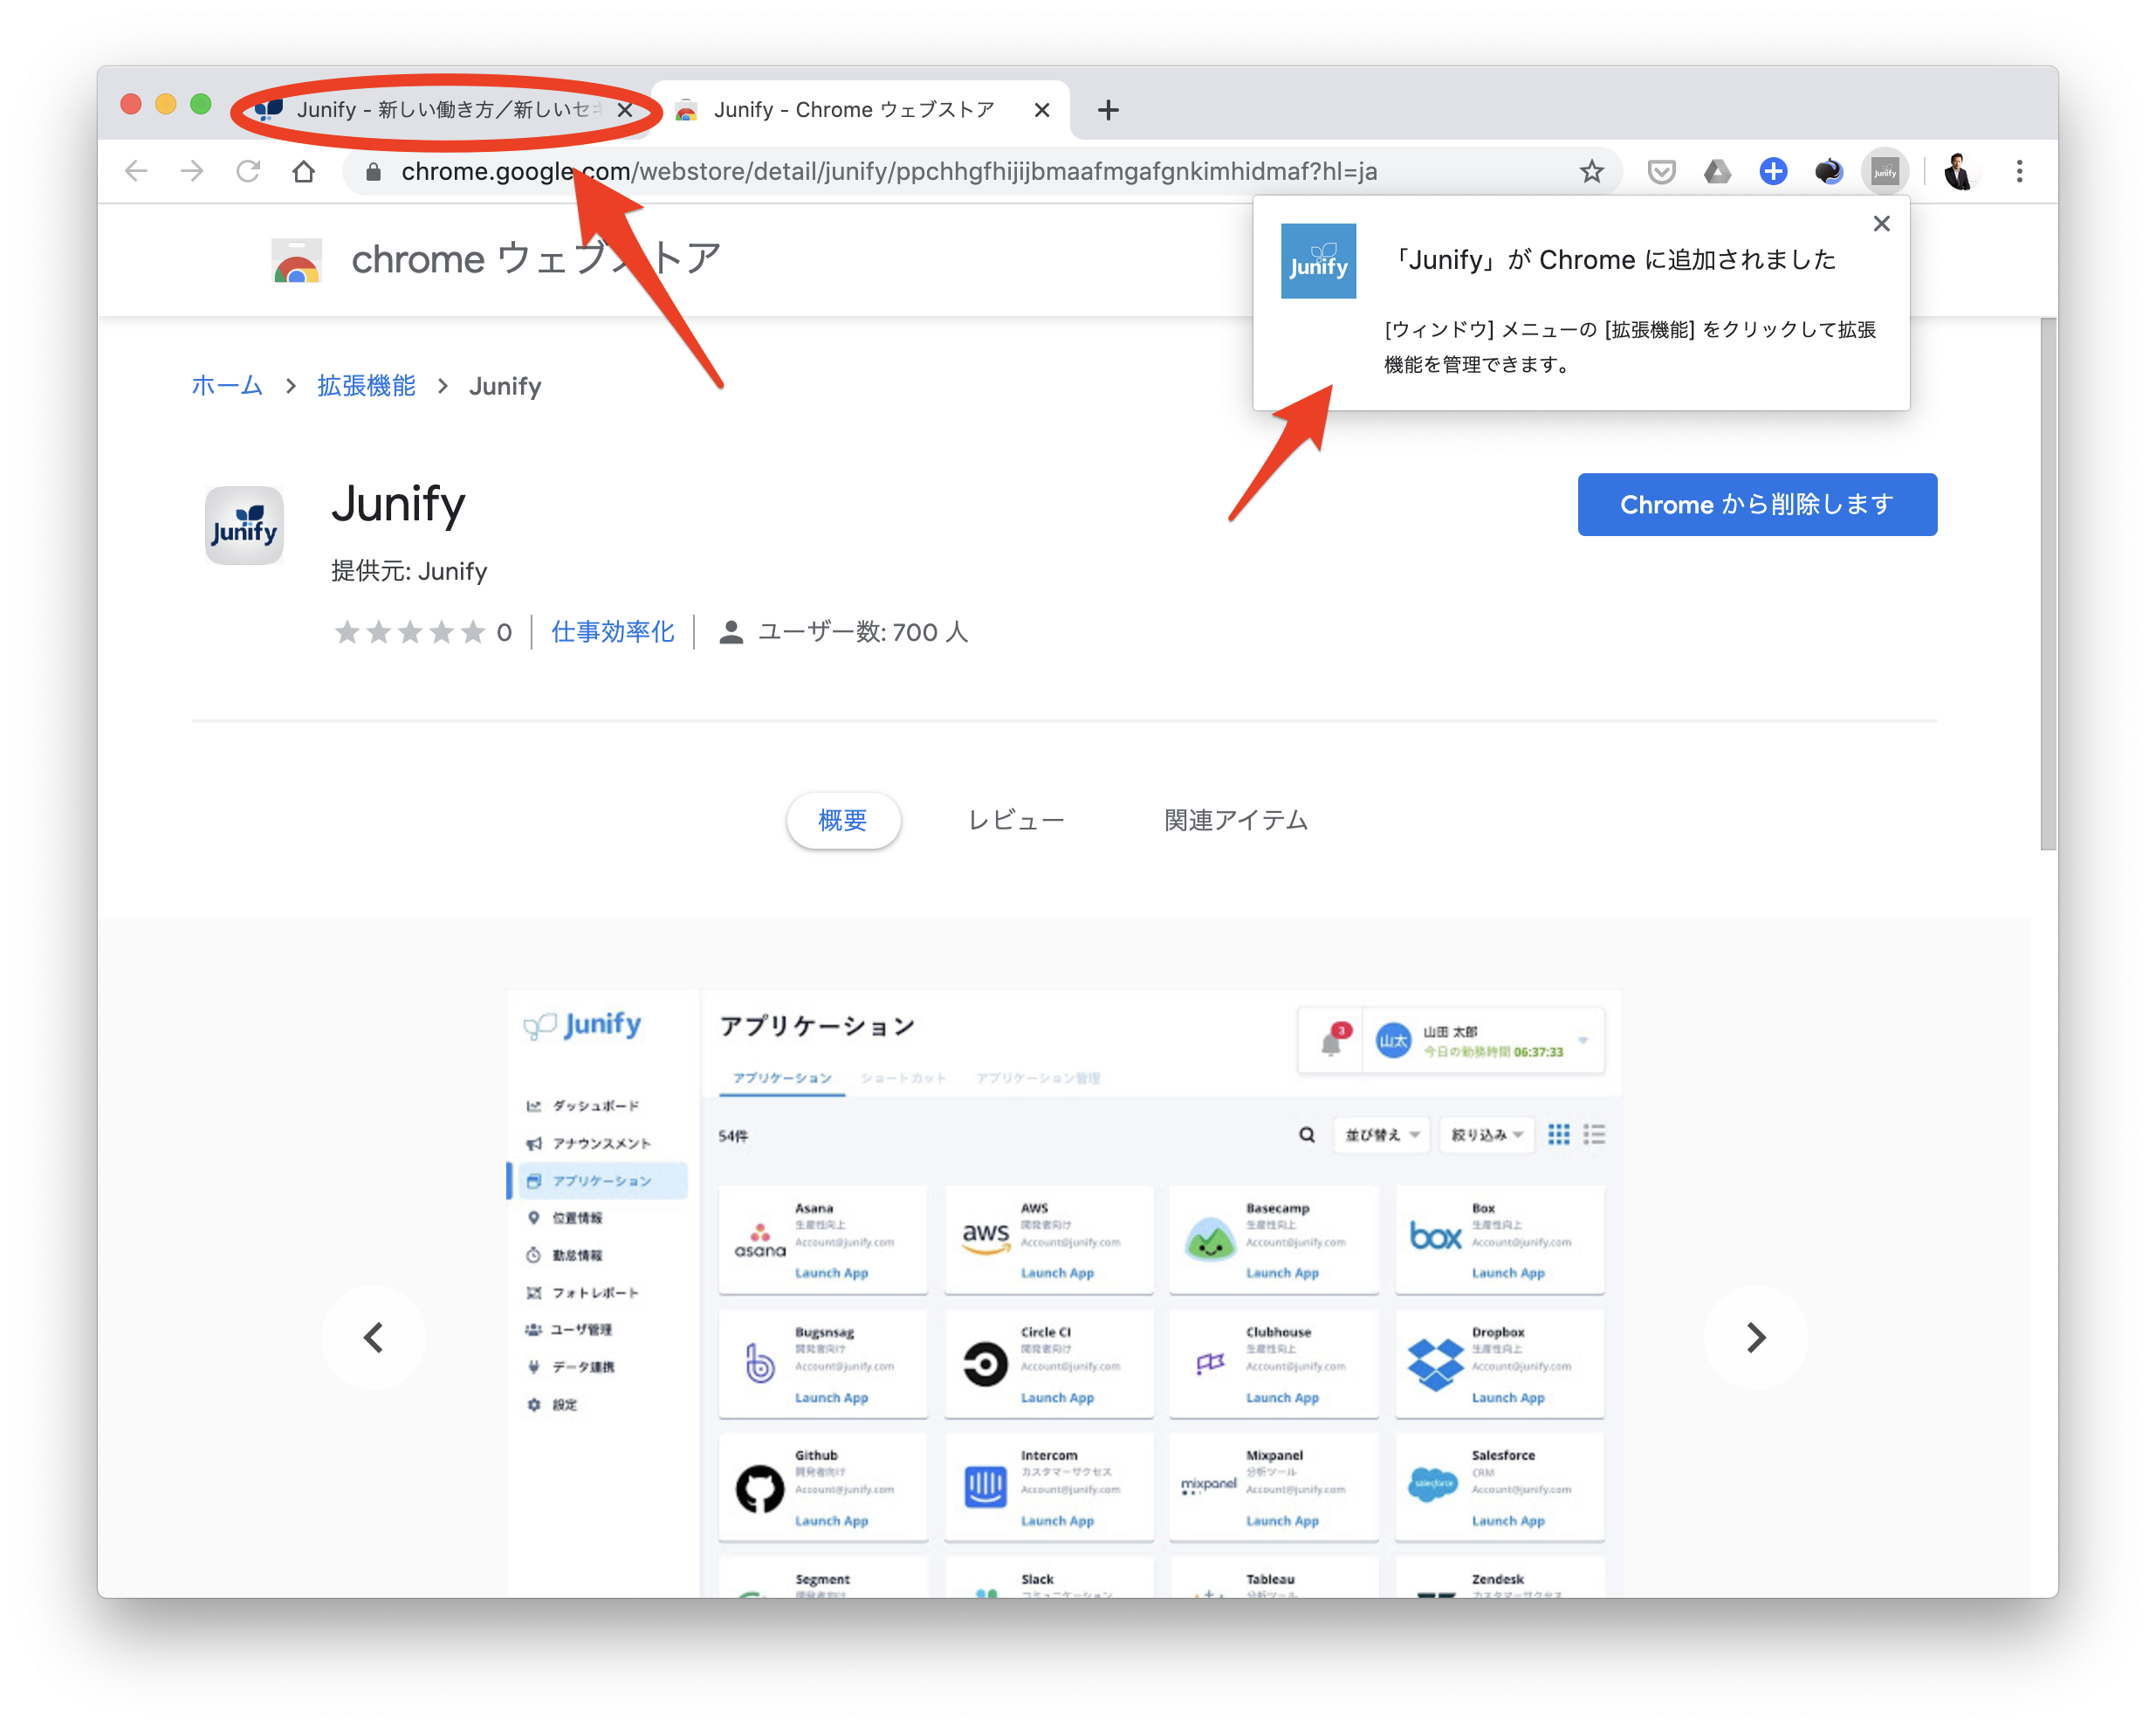Switch to the 関連アイテム tab
This screenshot has height=1727, width=2156.
coord(1235,820)
